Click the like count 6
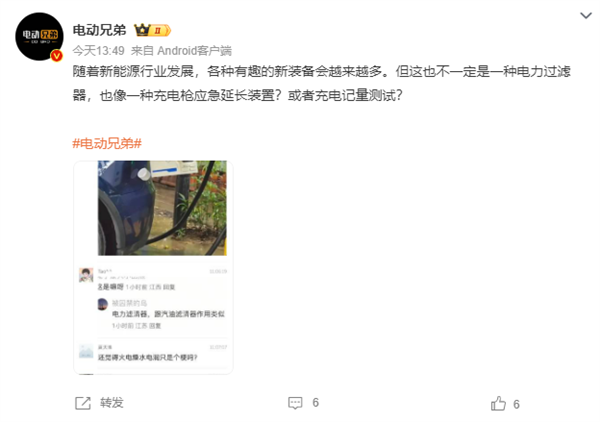 (x=516, y=404)
